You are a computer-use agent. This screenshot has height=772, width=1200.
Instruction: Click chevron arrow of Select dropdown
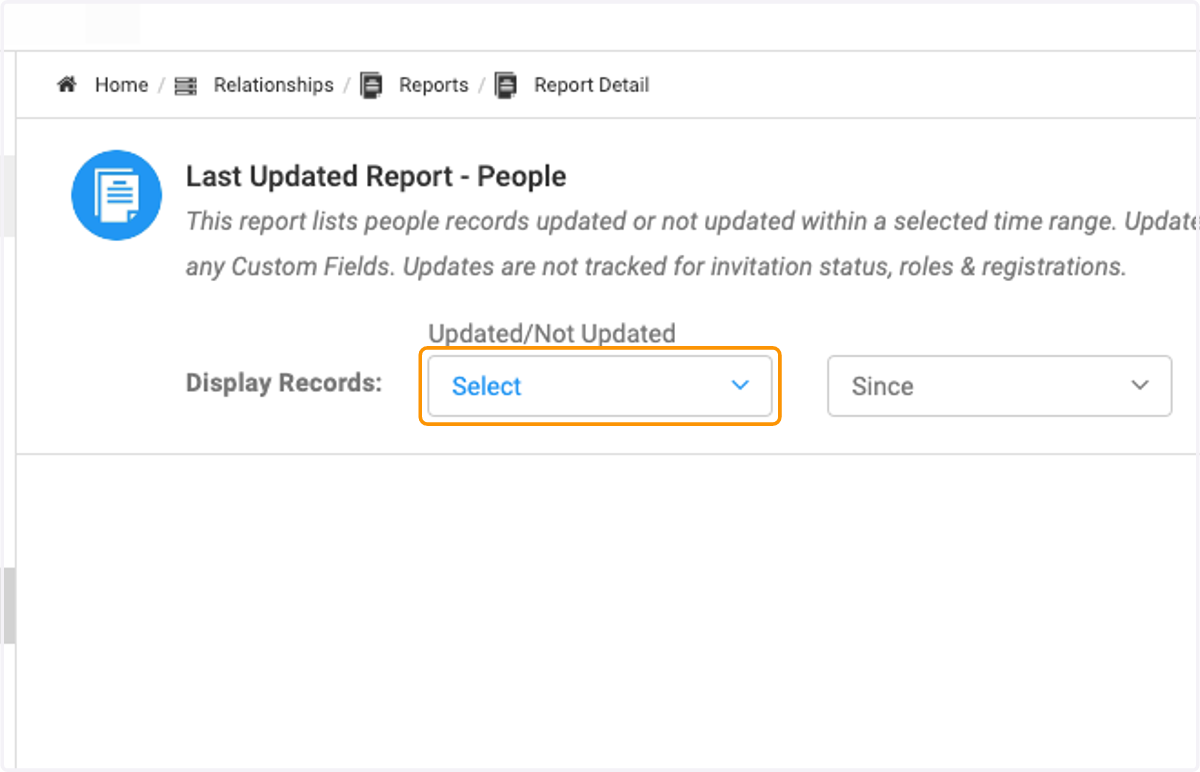coord(740,385)
